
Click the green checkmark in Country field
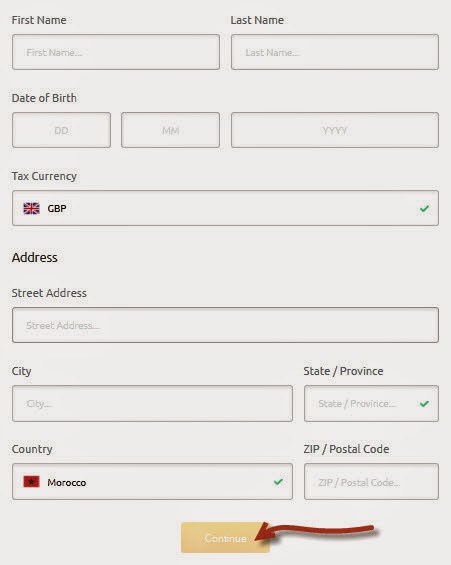pyautogui.click(x=278, y=482)
